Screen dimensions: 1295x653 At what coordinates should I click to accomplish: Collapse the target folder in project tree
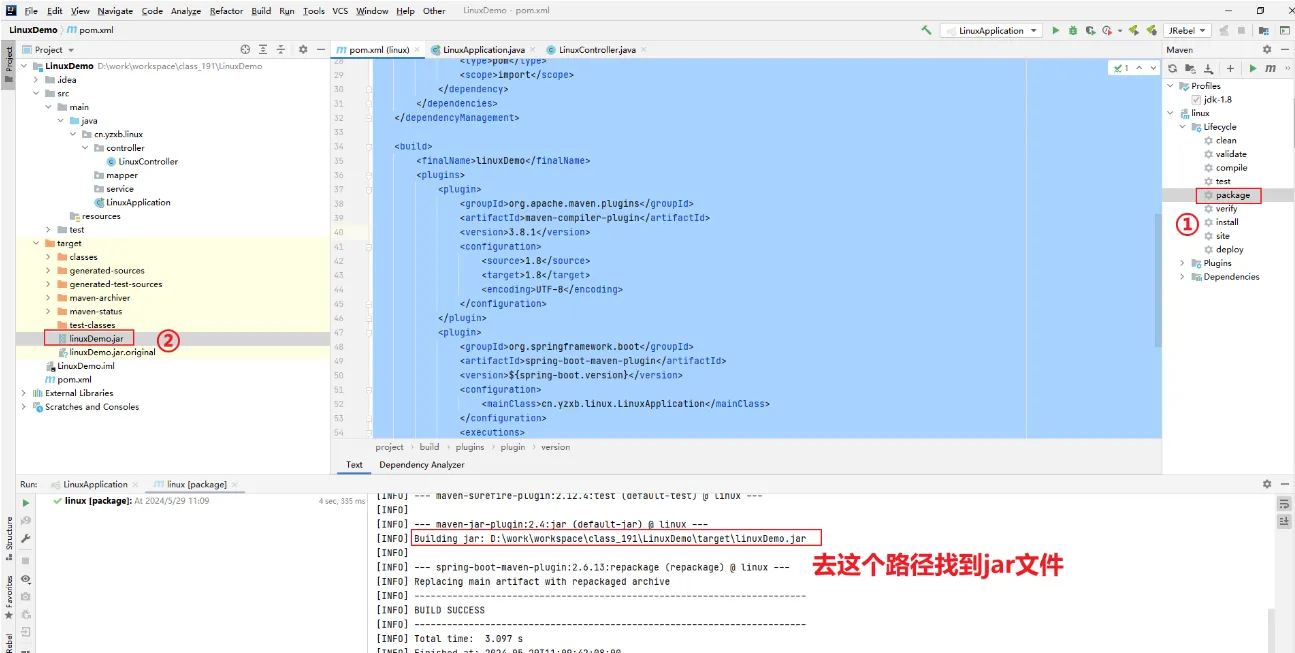36,243
